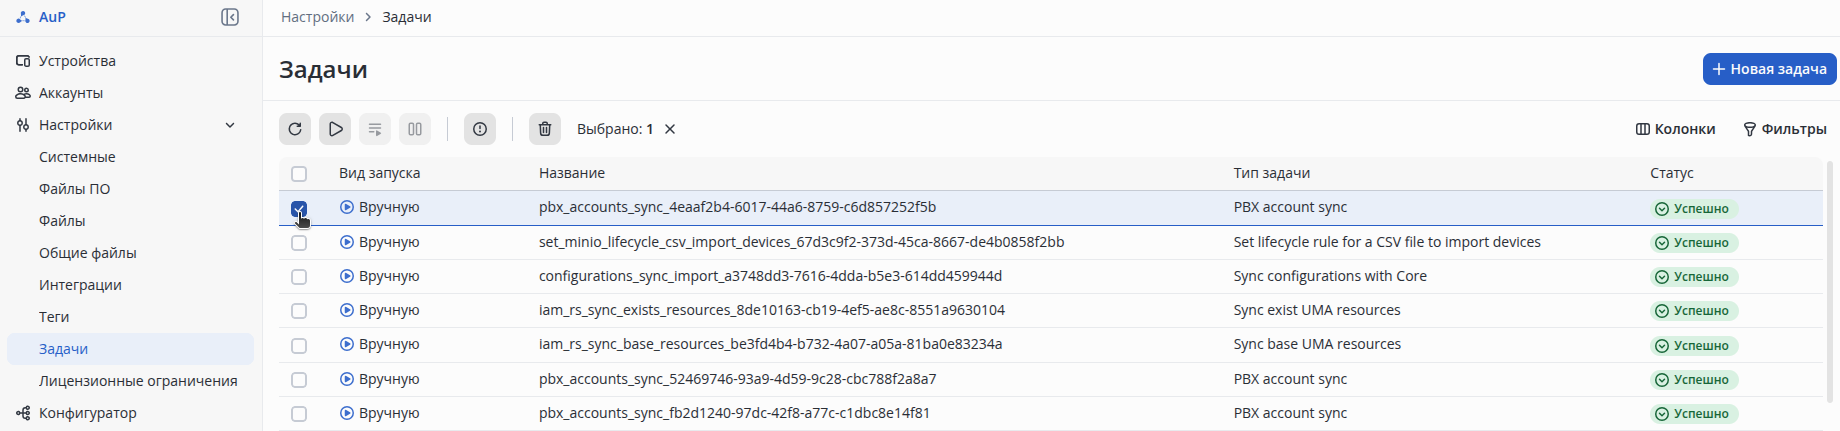Open Файлы page in sidebar
1840x431 pixels.
[62, 221]
